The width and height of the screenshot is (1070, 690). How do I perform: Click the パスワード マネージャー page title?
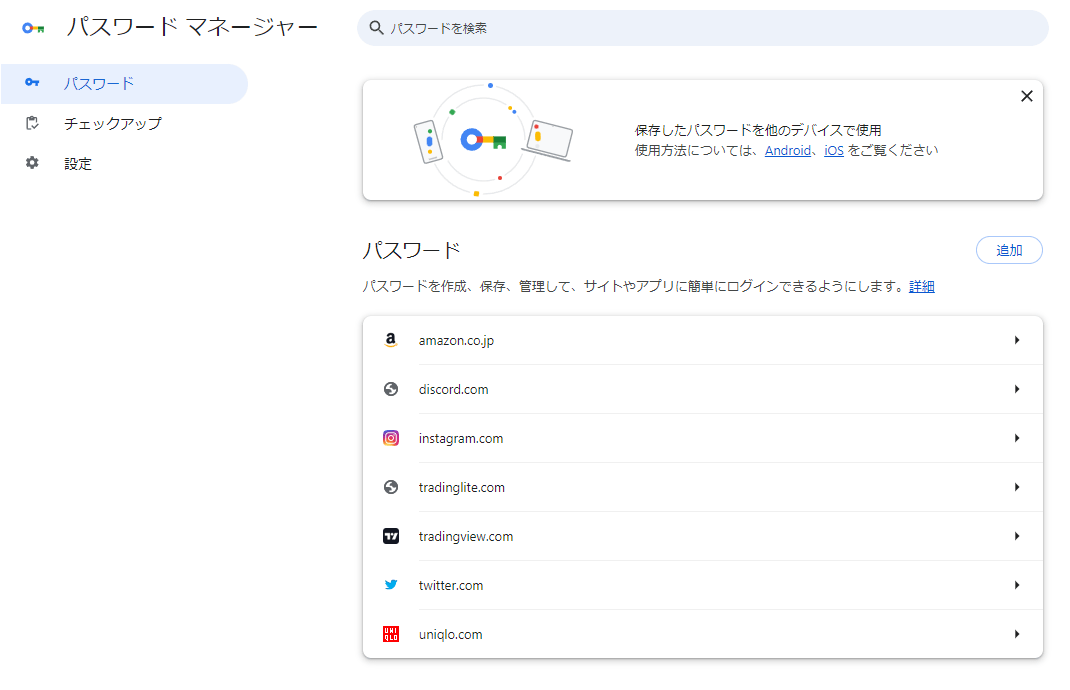[192, 27]
